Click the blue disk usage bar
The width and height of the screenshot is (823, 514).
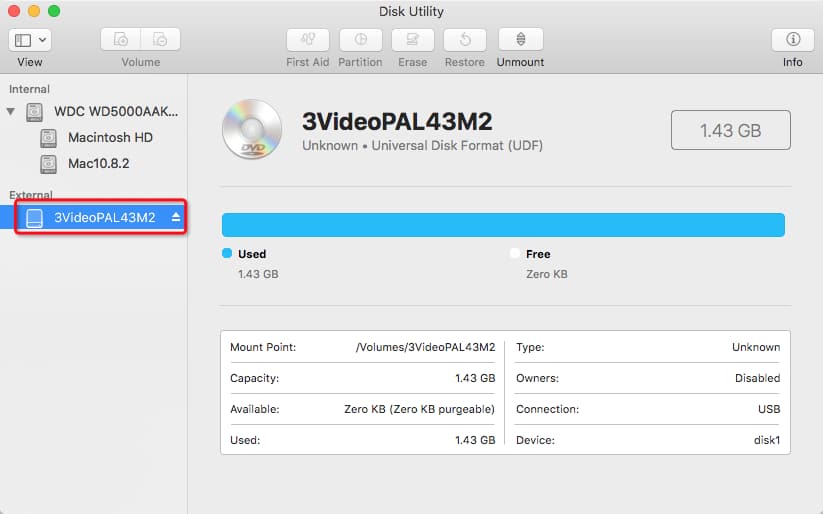pos(502,225)
